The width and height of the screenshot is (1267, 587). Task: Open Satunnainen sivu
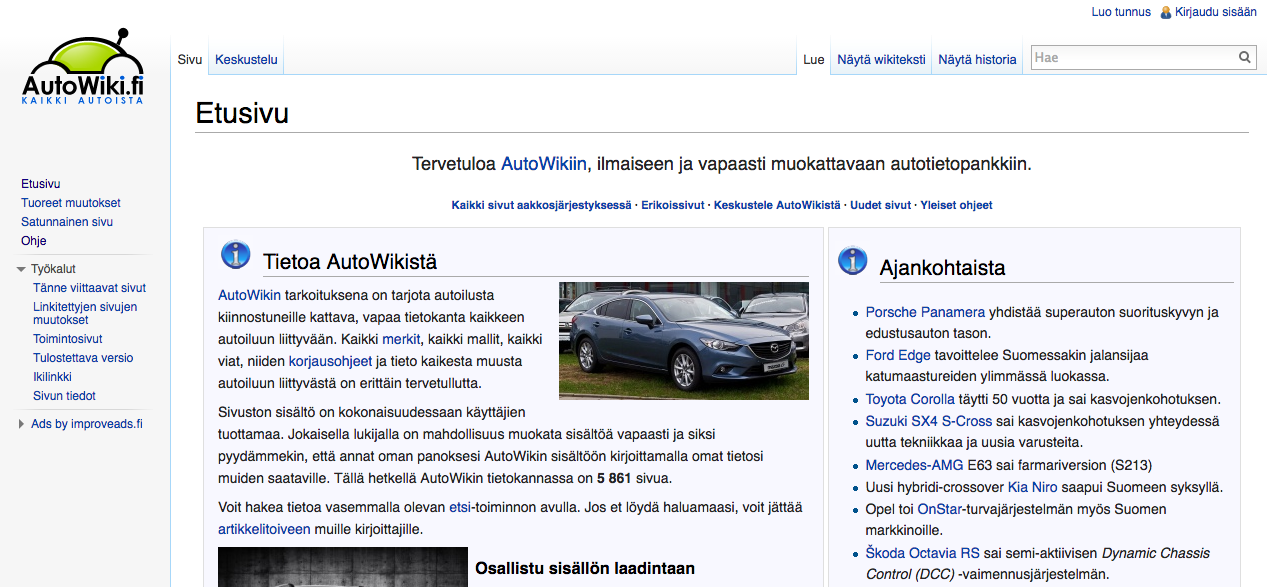(x=67, y=222)
